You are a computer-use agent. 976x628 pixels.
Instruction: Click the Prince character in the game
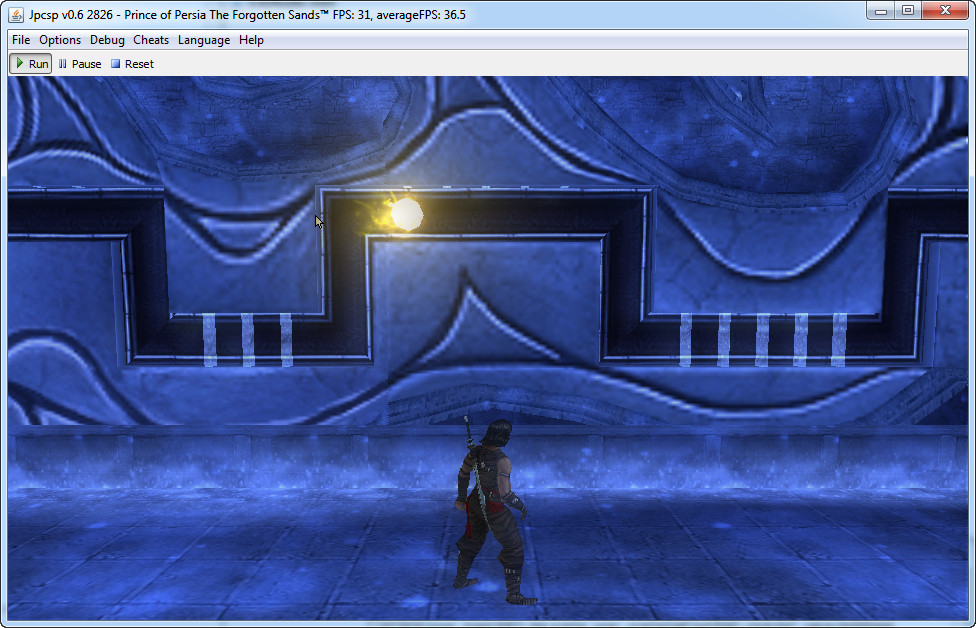click(487, 510)
